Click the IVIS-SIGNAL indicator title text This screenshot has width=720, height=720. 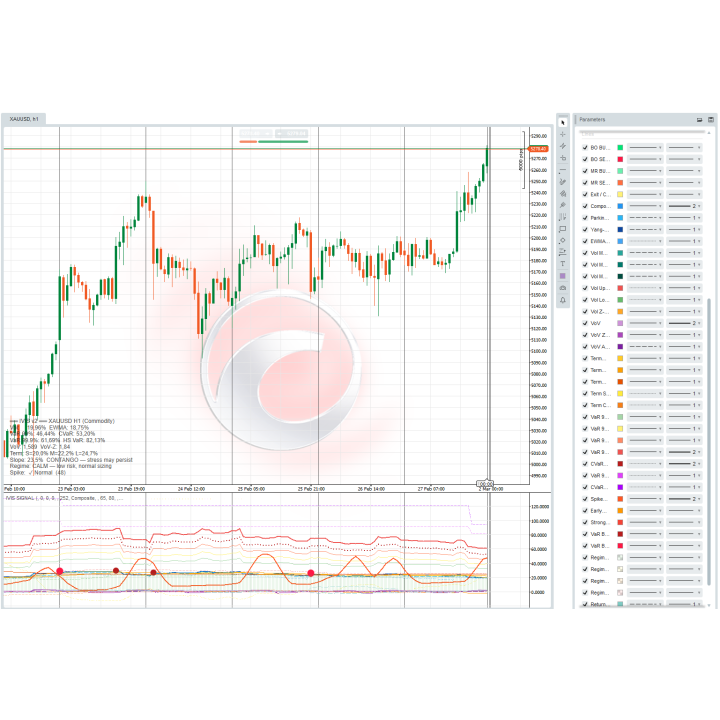[29, 498]
